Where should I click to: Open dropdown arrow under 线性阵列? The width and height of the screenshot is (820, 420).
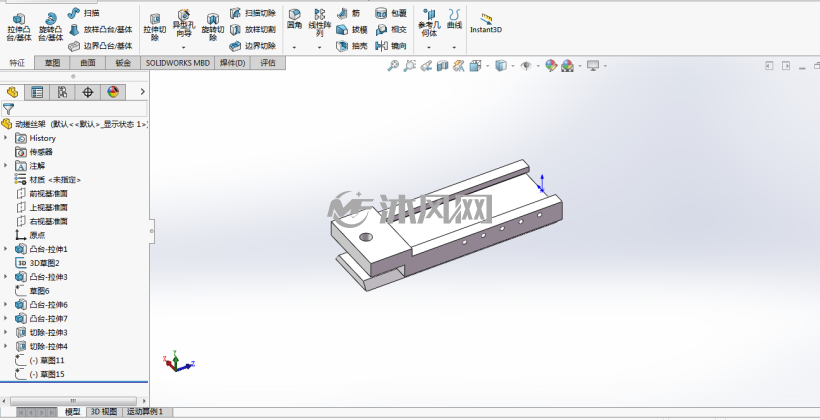click(320, 48)
